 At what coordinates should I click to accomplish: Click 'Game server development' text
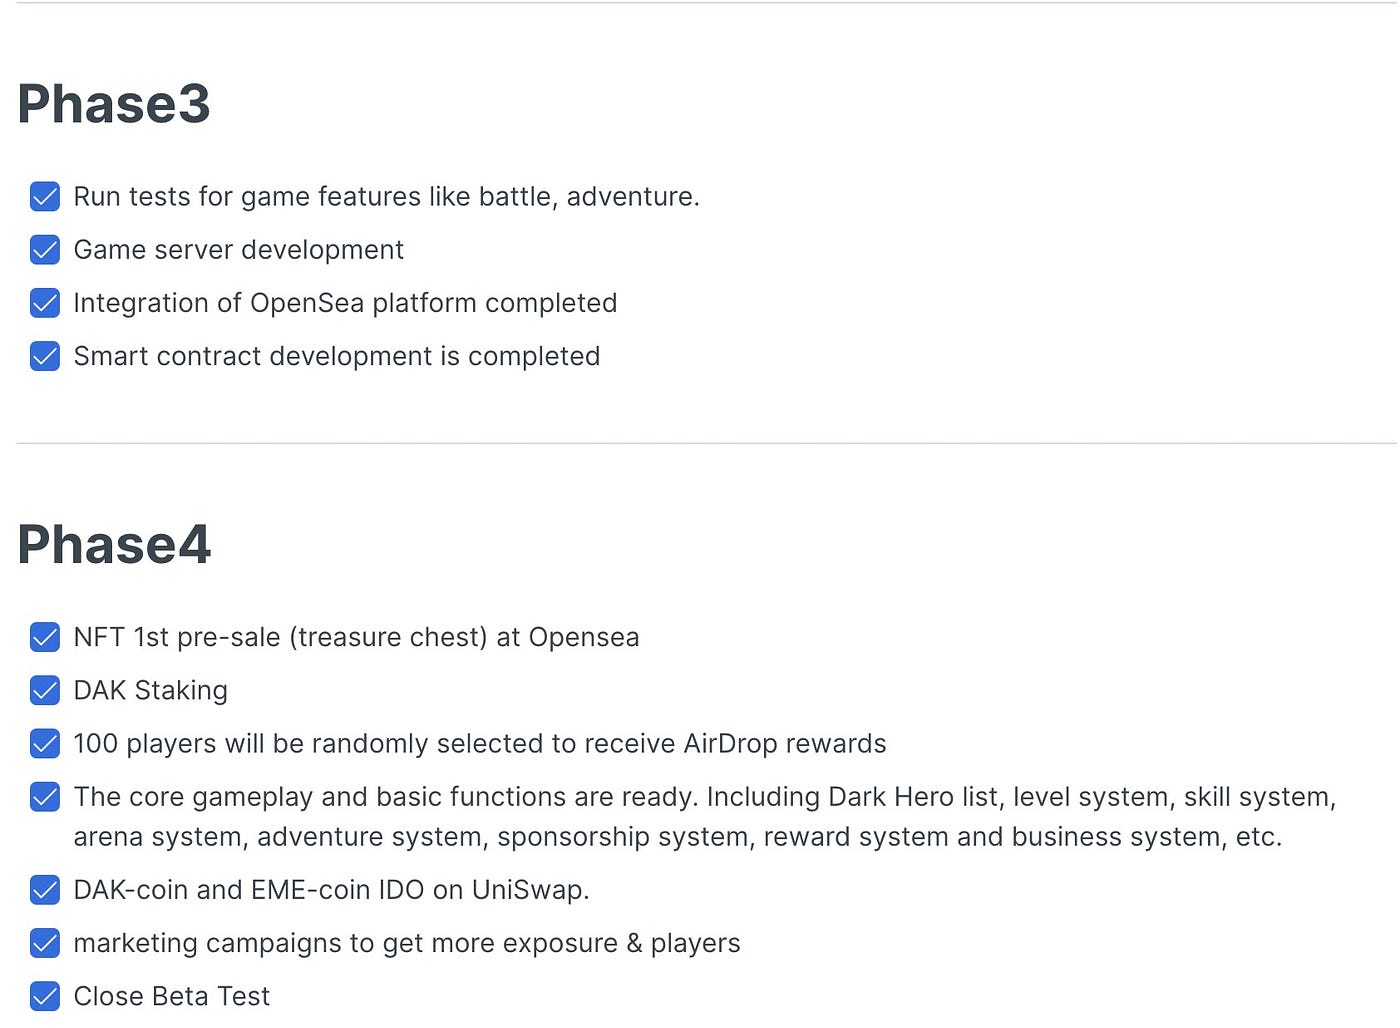pyautogui.click(x=239, y=250)
